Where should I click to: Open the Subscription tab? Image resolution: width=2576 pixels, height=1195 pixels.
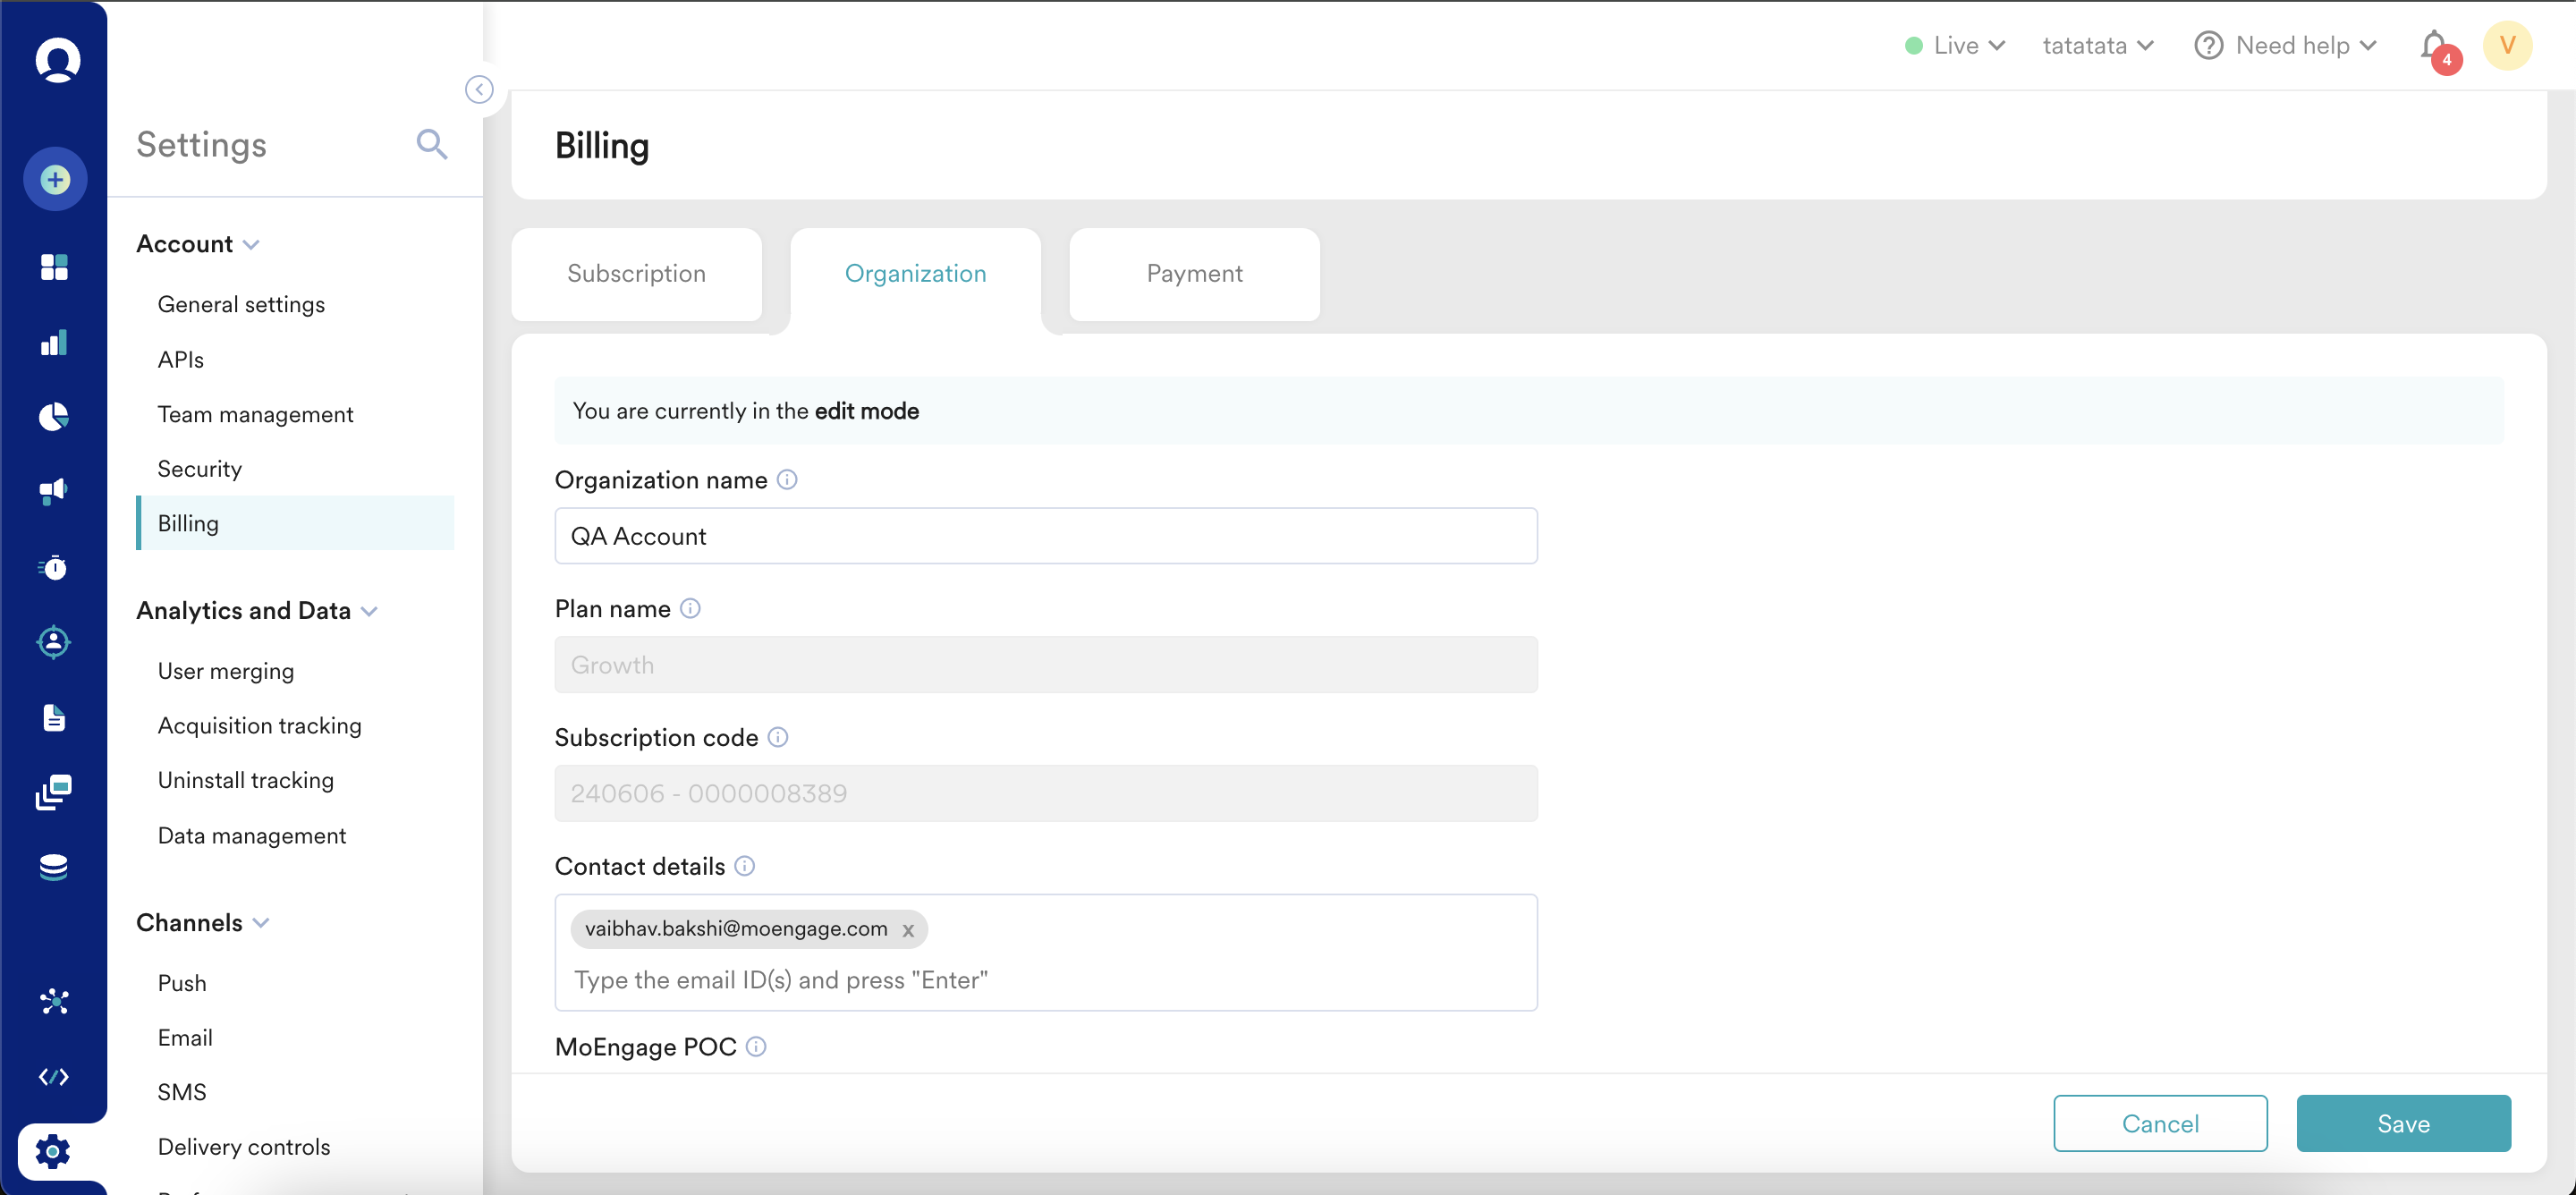[x=636, y=274]
